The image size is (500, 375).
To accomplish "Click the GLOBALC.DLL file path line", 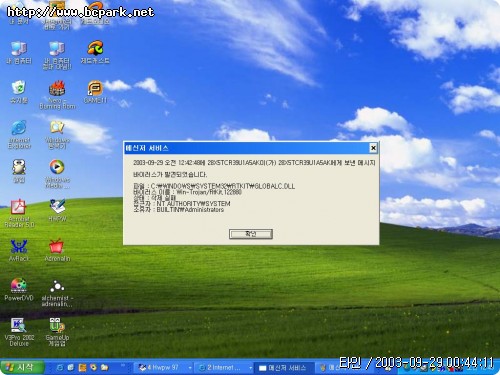I will [214, 186].
